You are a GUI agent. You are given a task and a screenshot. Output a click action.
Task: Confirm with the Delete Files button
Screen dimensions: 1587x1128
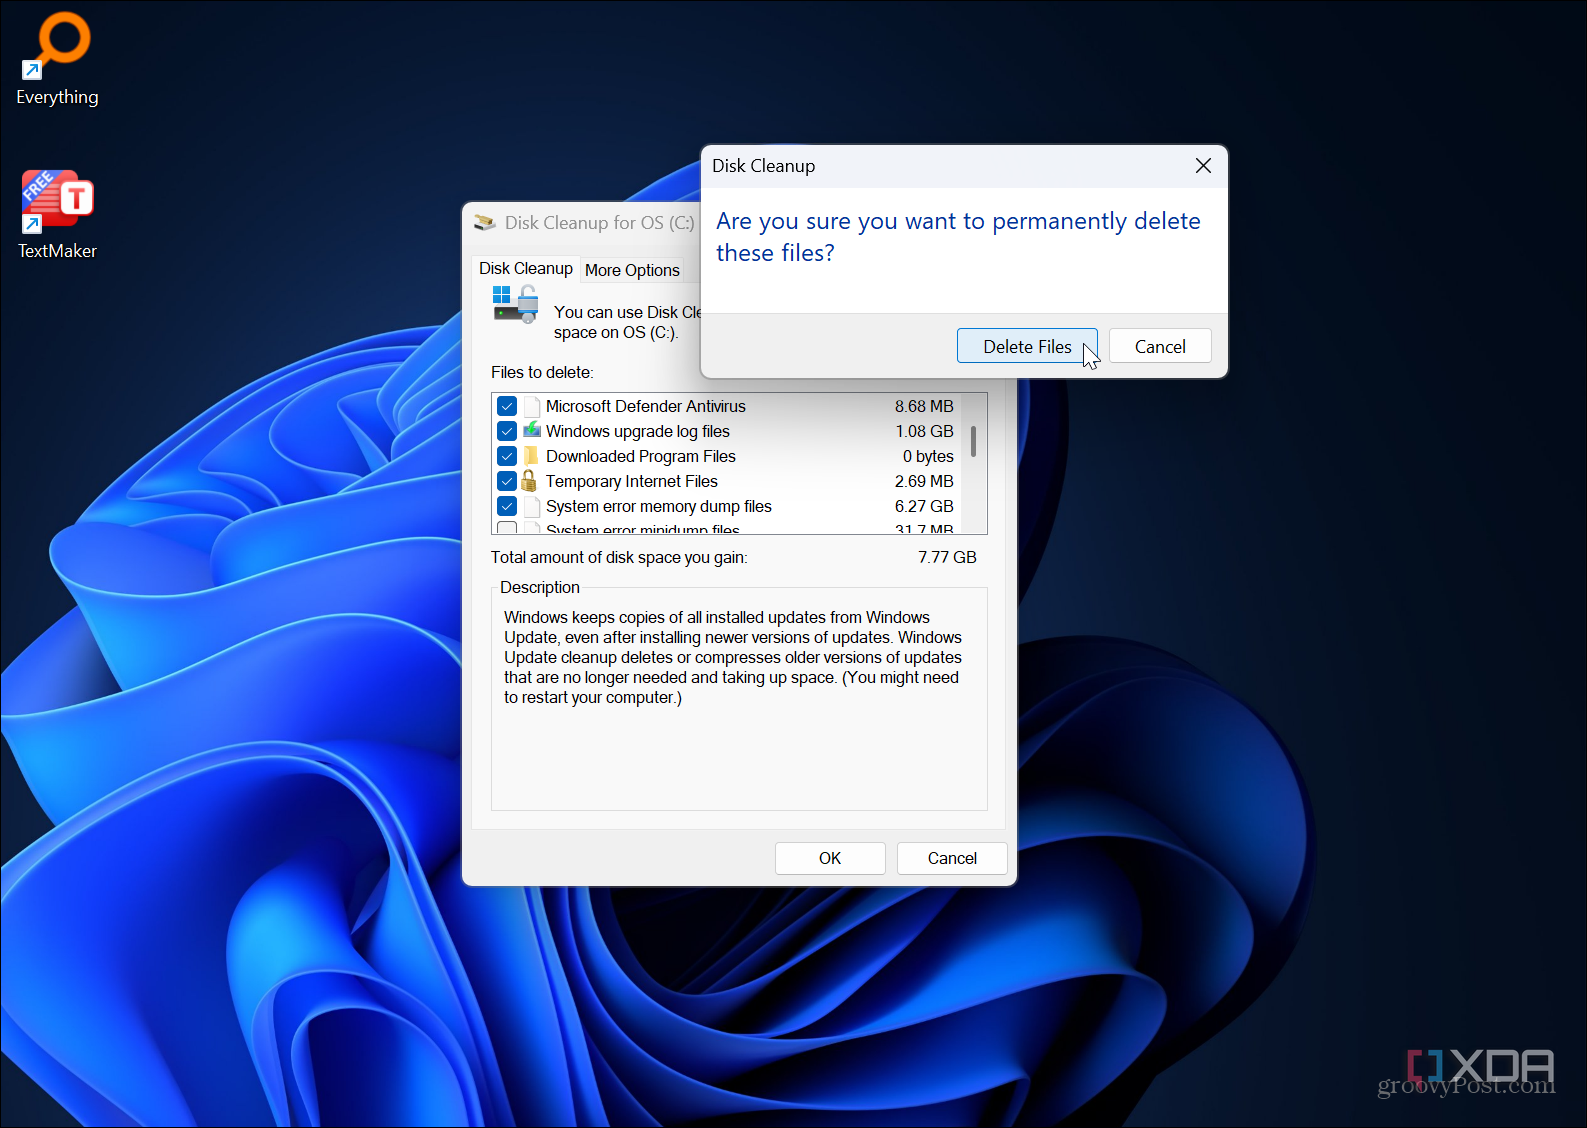coord(1027,346)
